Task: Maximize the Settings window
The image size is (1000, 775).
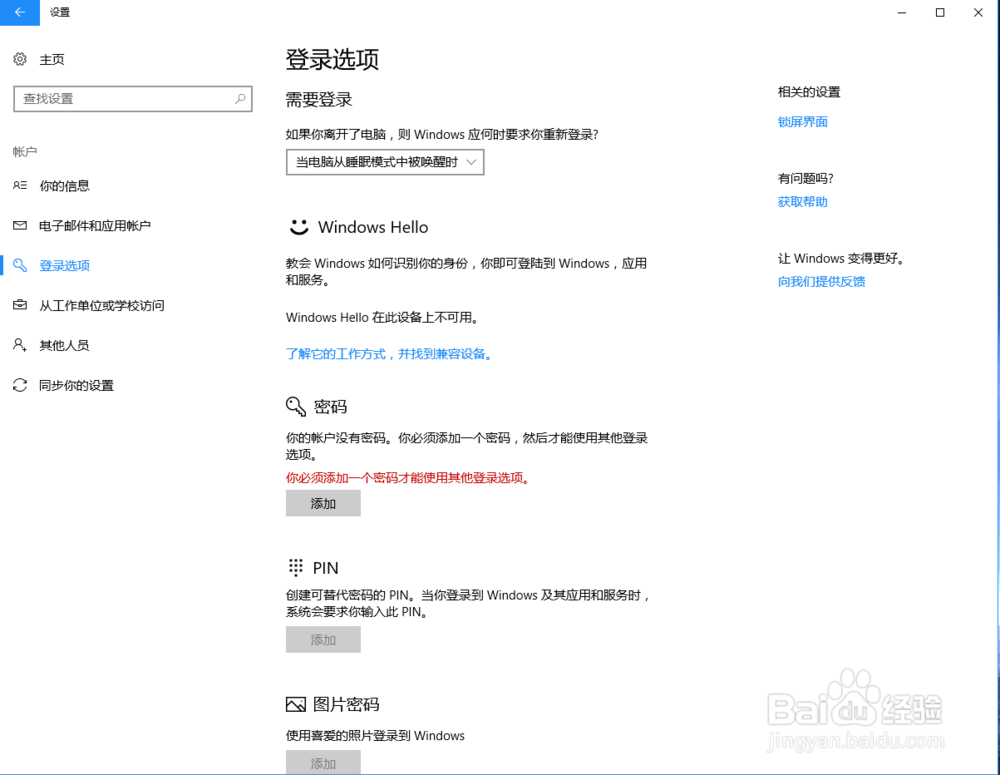Action: click(940, 12)
